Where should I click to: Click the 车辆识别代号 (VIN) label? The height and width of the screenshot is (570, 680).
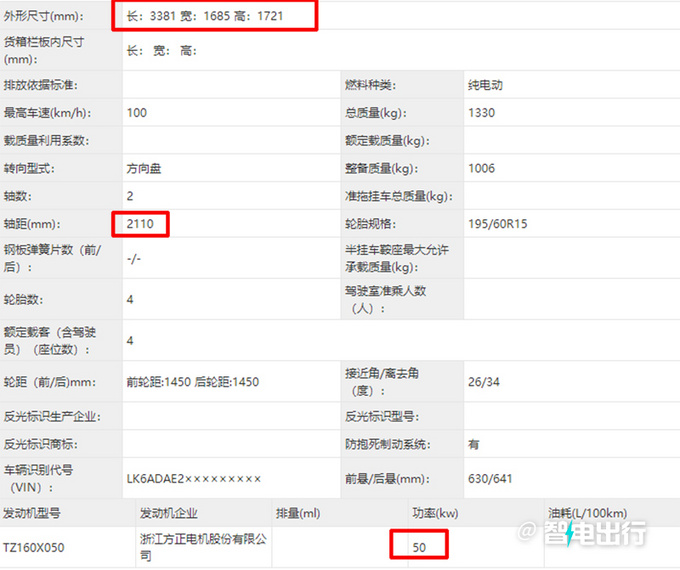38,478
